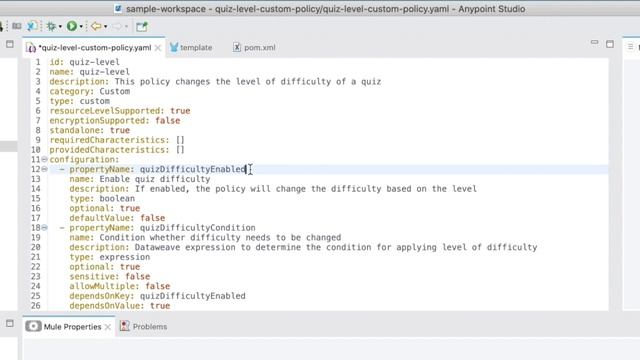This screenshot has width=640, height=360.
Task: Click the Debug bug icon in toolbar
Action: coord(51,27)
